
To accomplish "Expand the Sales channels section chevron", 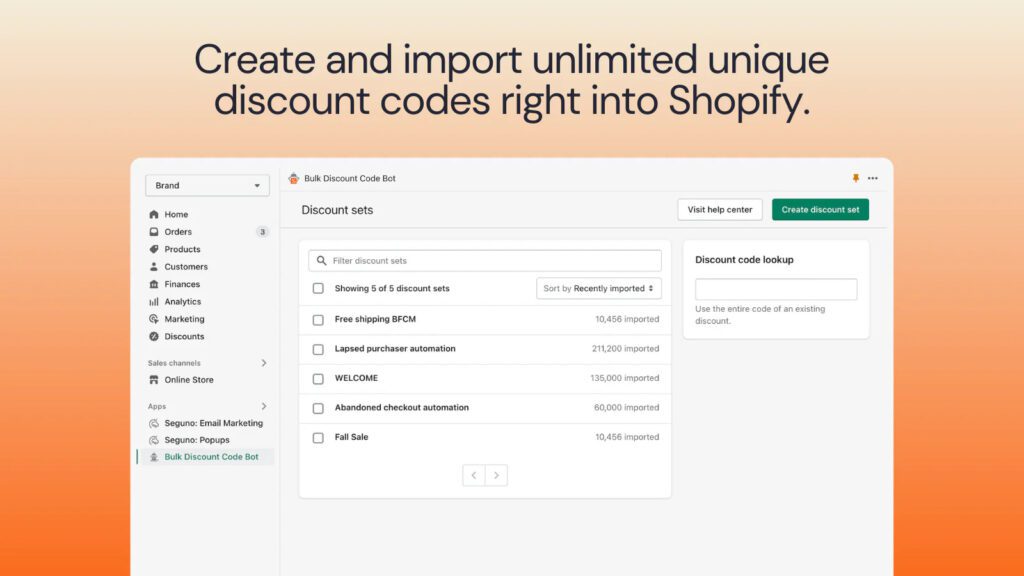I will (264, 363).
